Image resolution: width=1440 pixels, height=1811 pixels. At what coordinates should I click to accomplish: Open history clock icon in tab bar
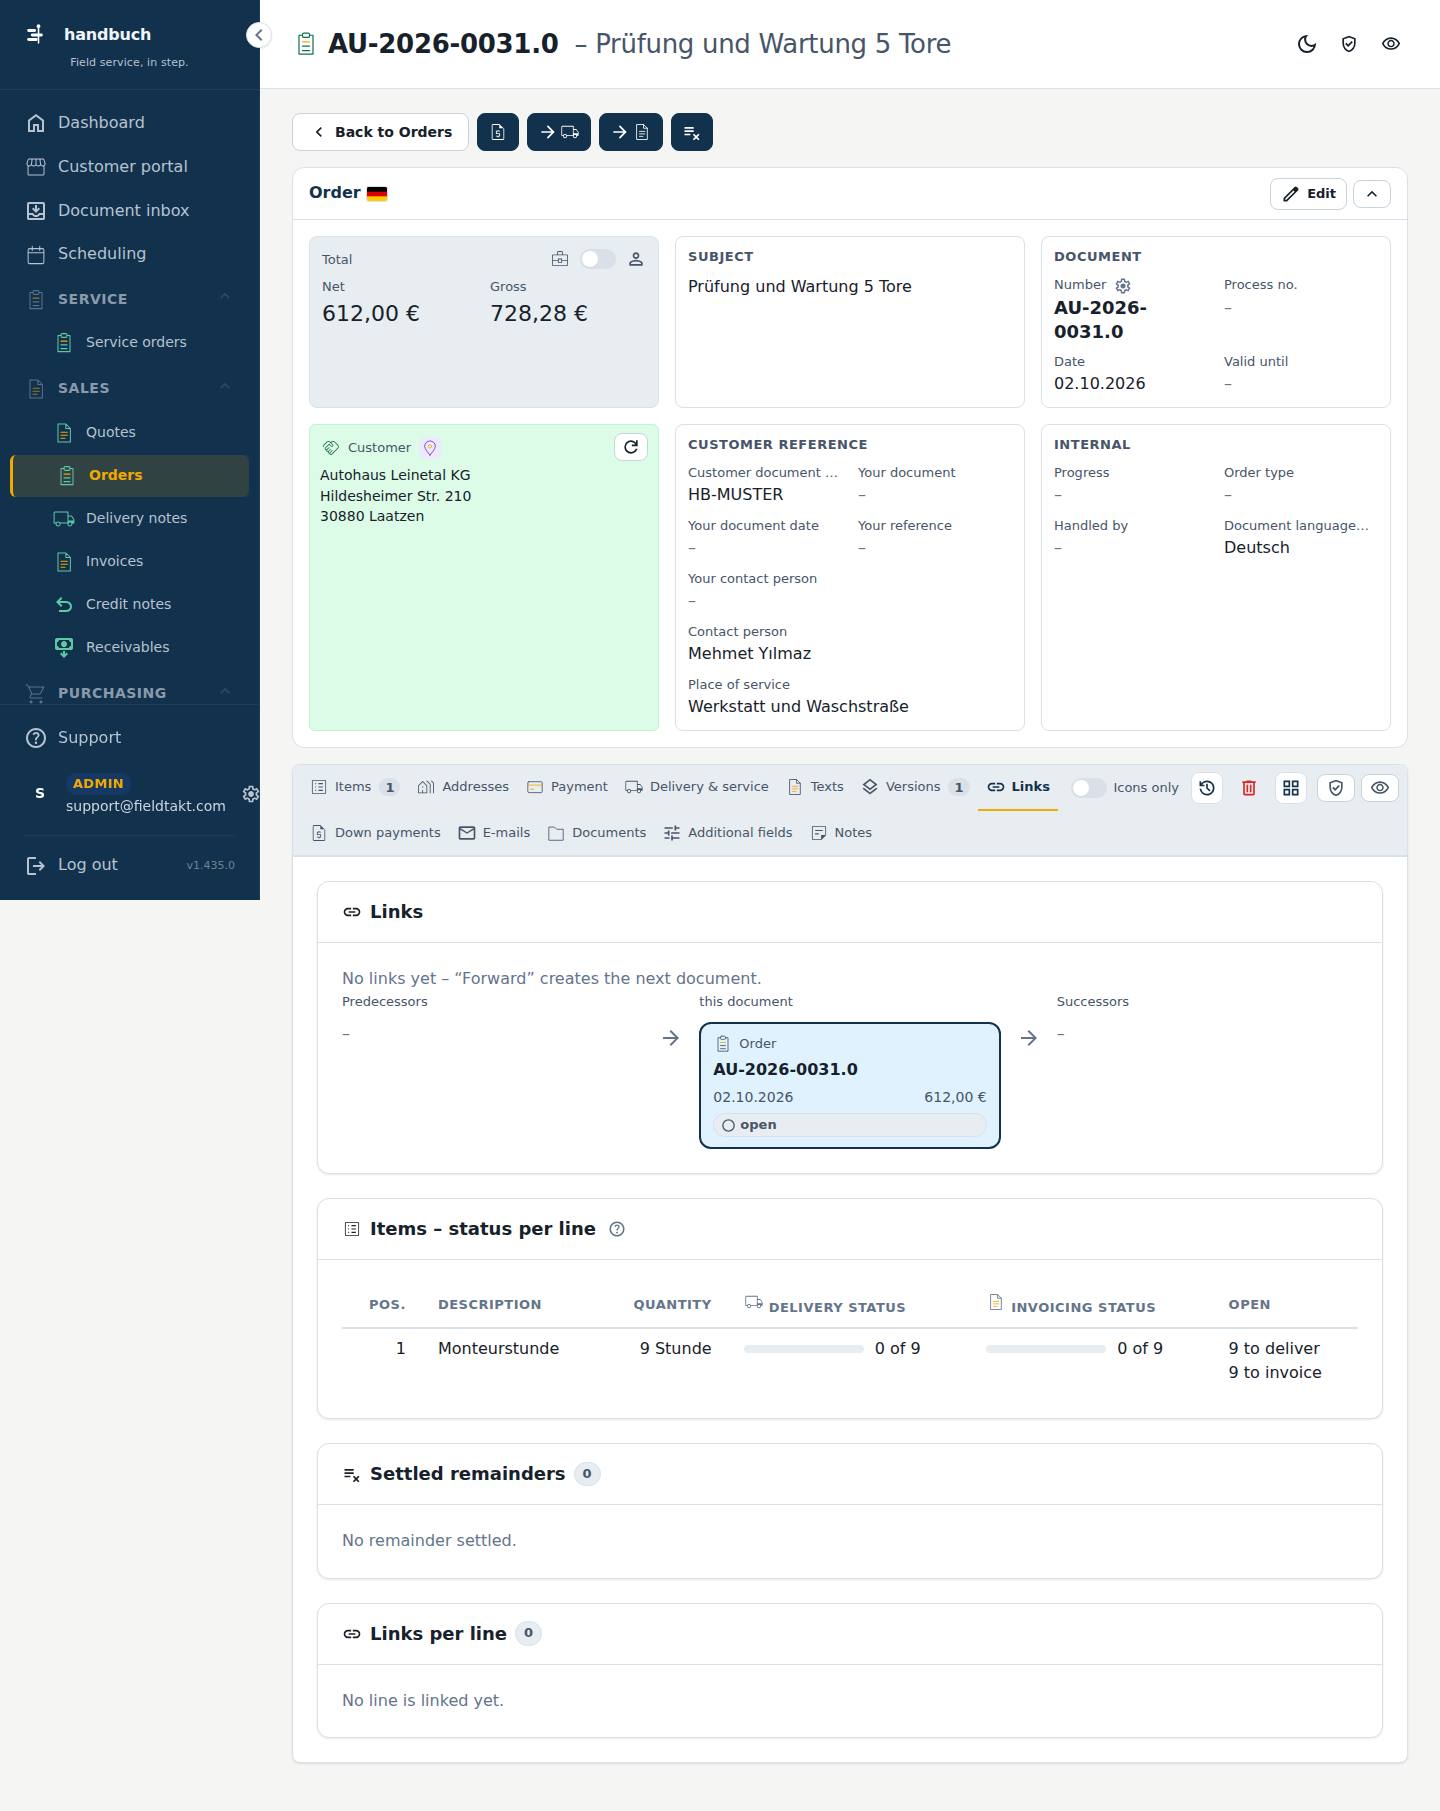pos(1207,788)
